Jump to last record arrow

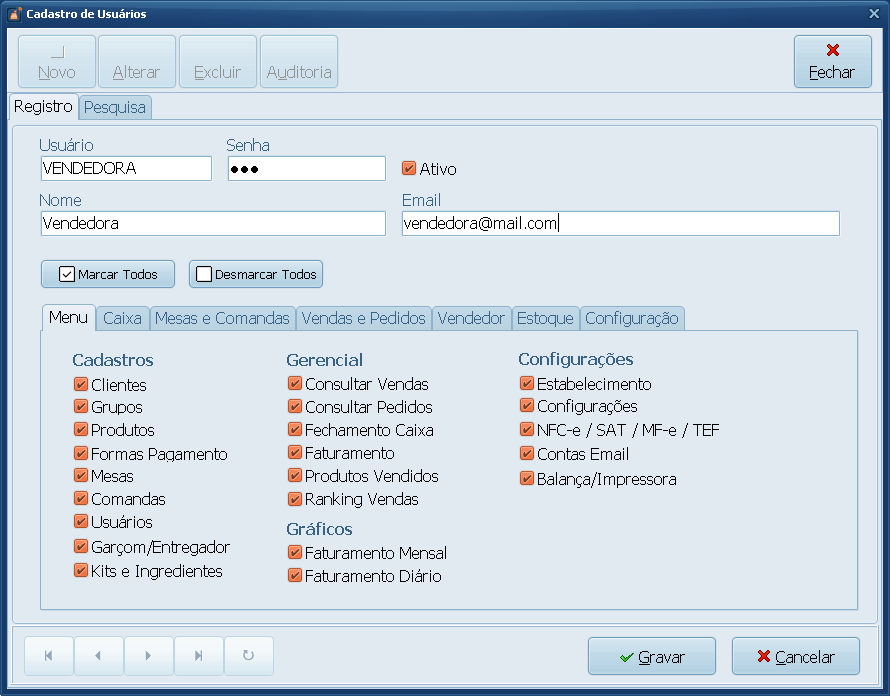(198, 656)
